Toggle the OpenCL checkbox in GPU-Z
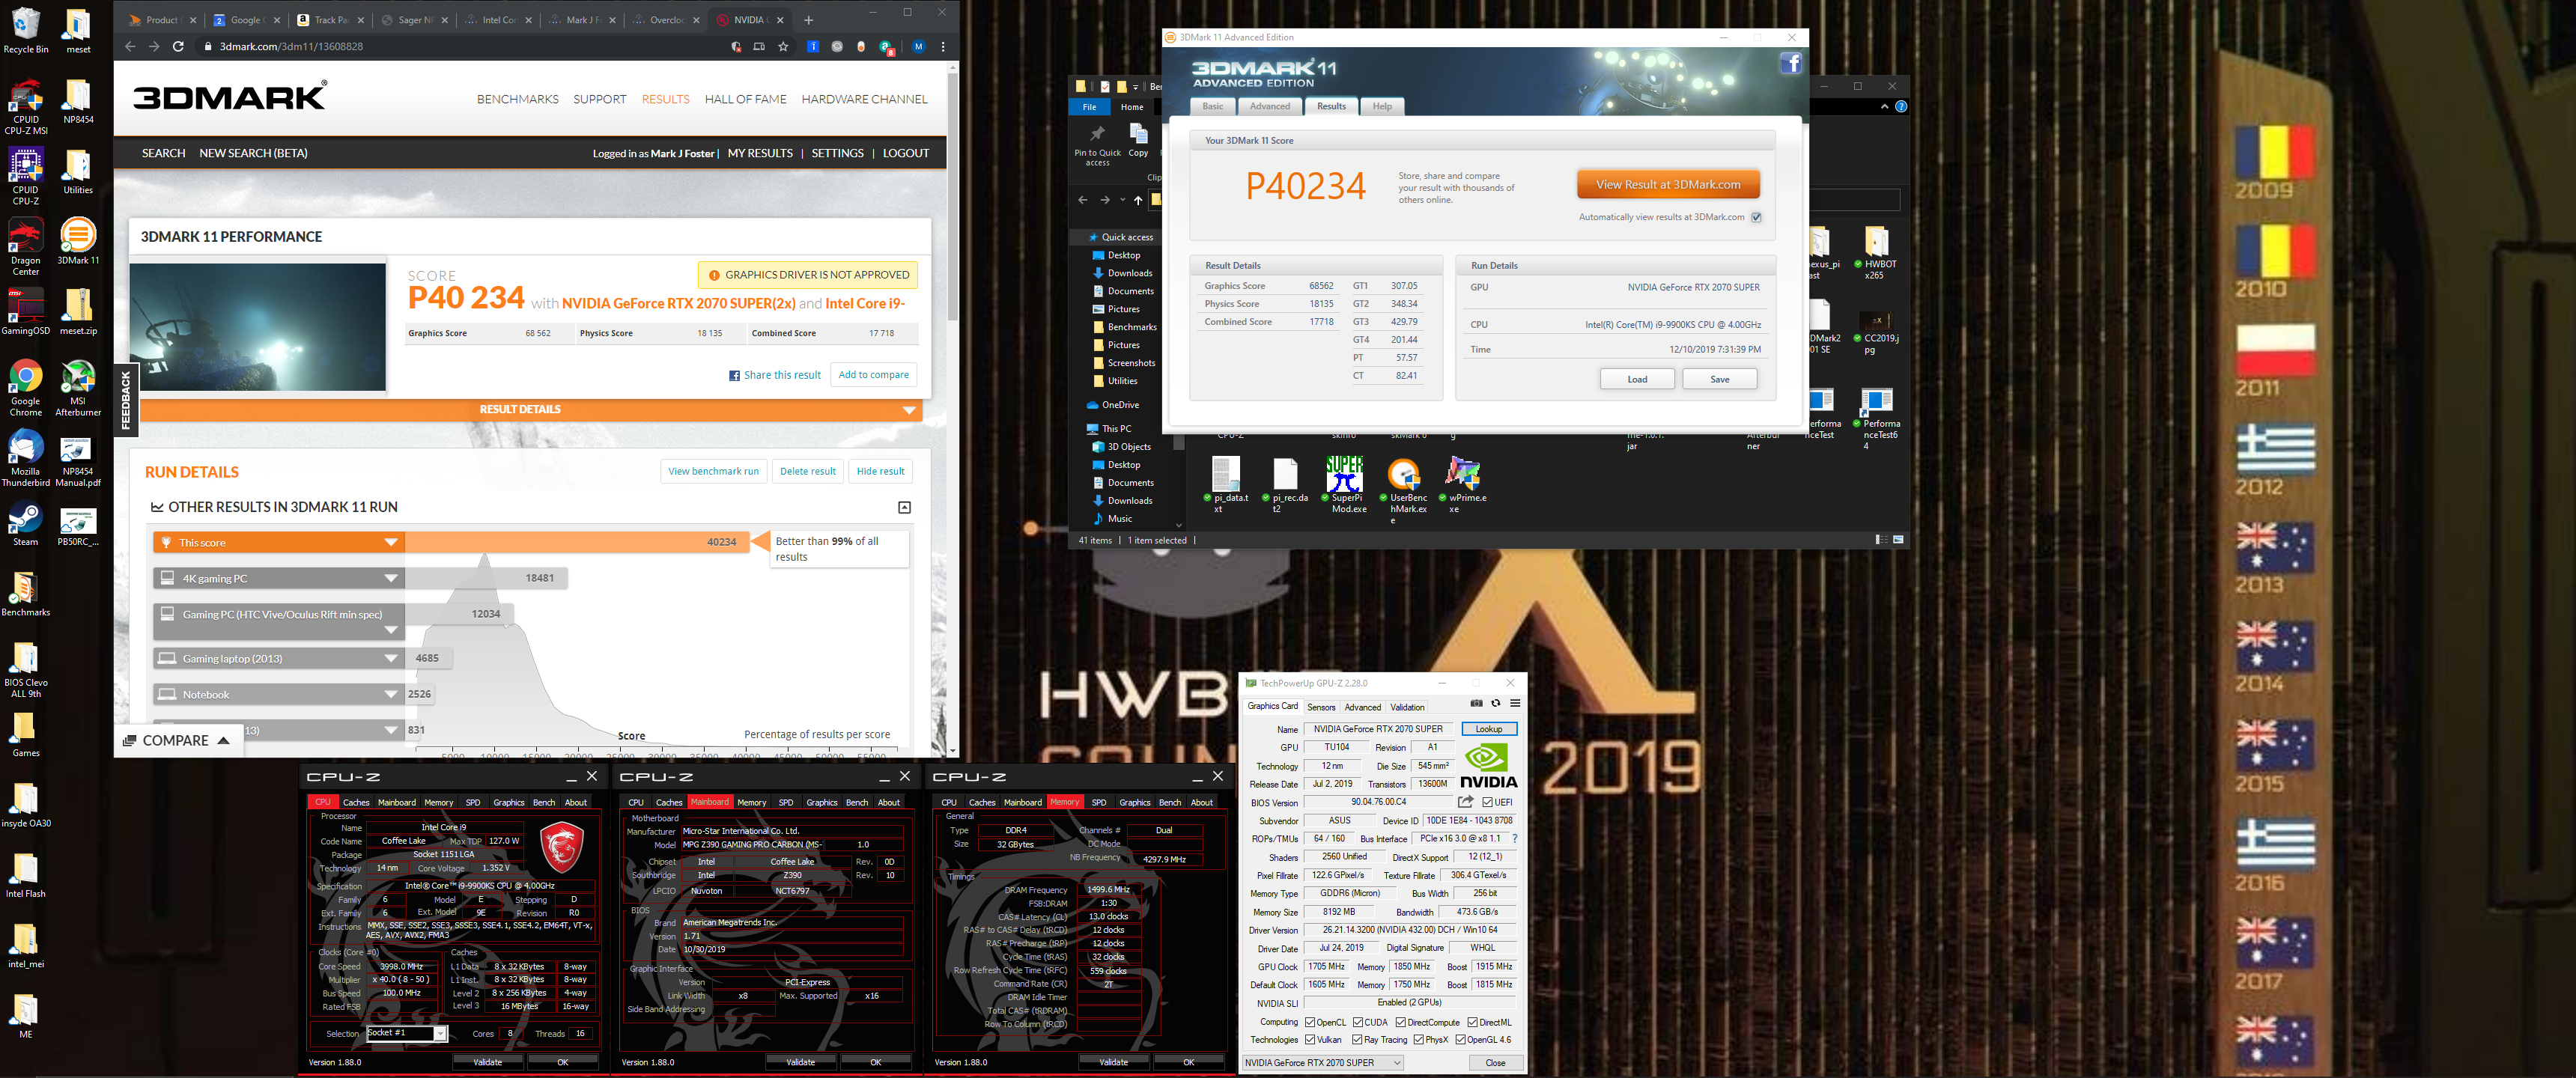2576x1078 pixels. pyautogui.click(x=1309, y=1022)
